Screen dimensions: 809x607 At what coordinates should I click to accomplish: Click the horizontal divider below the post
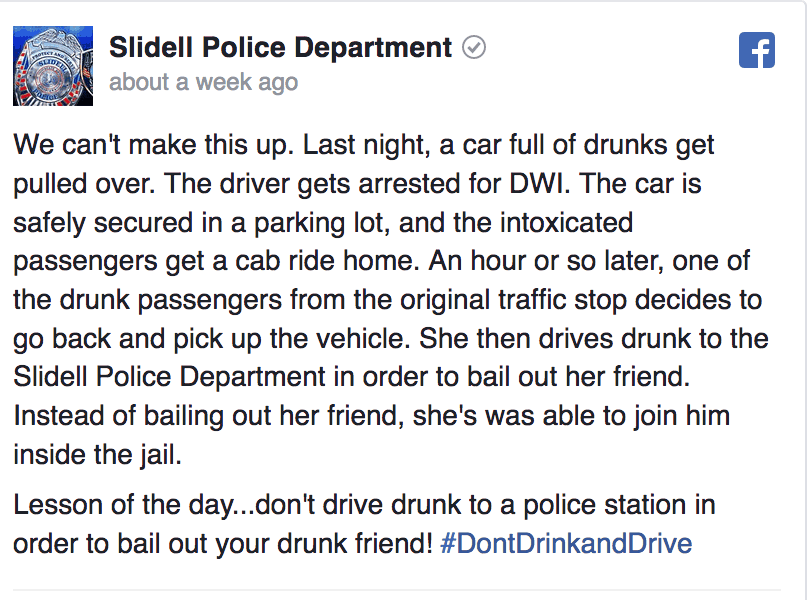(x=397, y=589)
